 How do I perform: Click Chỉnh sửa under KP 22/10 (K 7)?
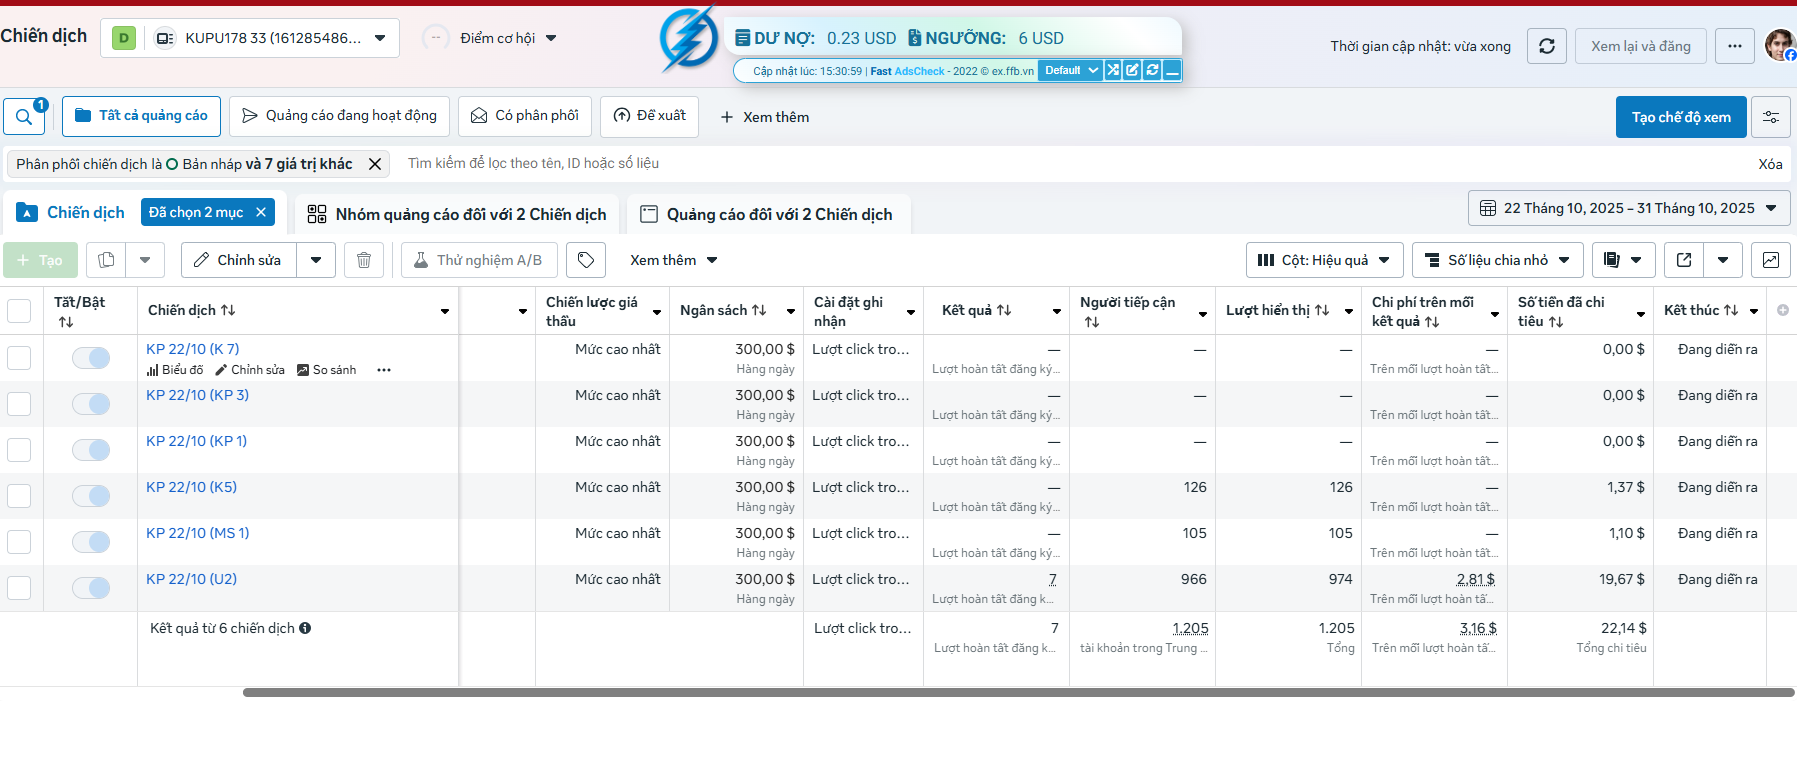point(250,370)
